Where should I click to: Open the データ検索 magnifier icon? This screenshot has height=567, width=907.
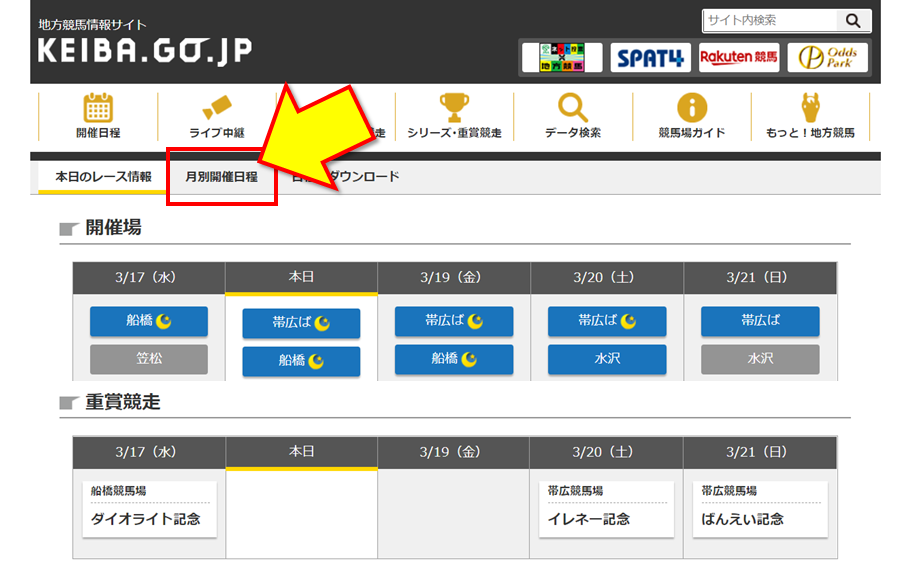coord(573,108)
